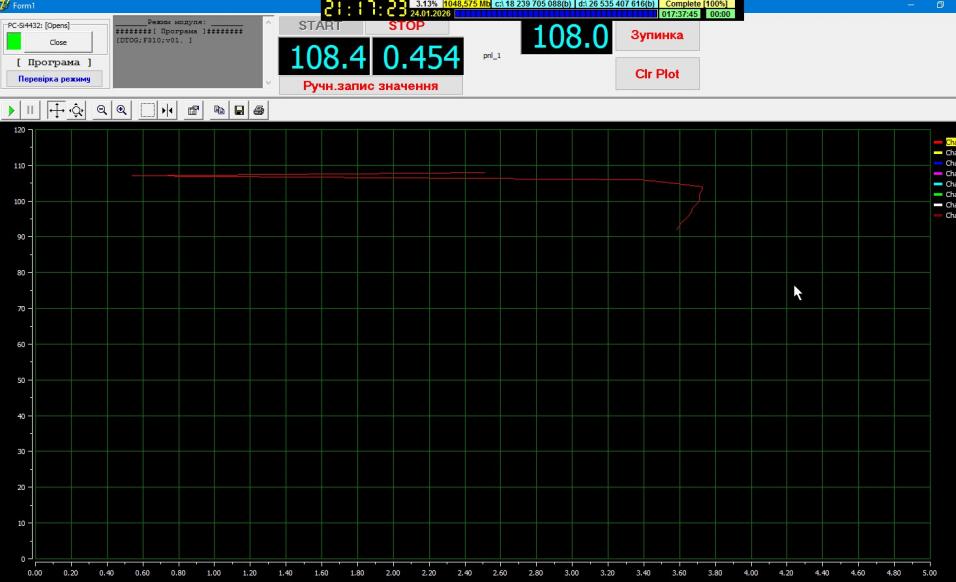This screenshot has height=582, width=956.
Task: Click the green play/resume chart icon
Action: 11,110
